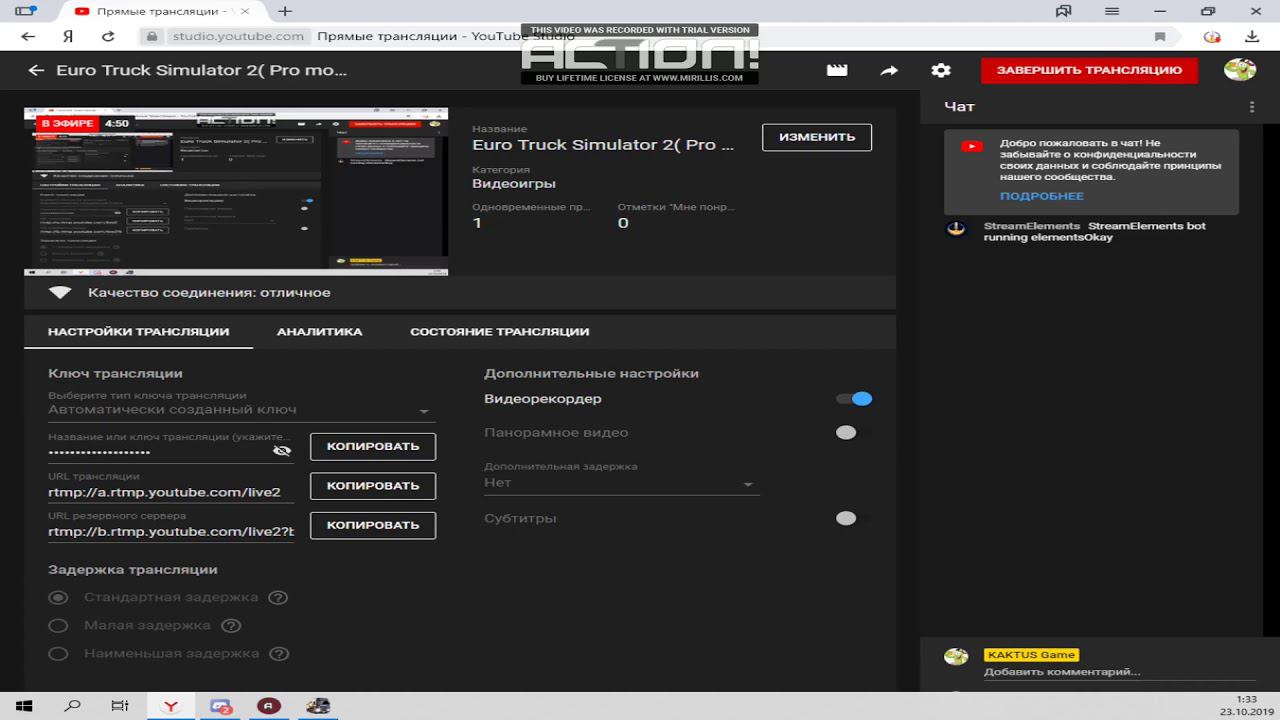Viewport: 1280px width, 720px height.
Task: Show help for Наименьшая задержка
Action: click(x=279, y=654)
